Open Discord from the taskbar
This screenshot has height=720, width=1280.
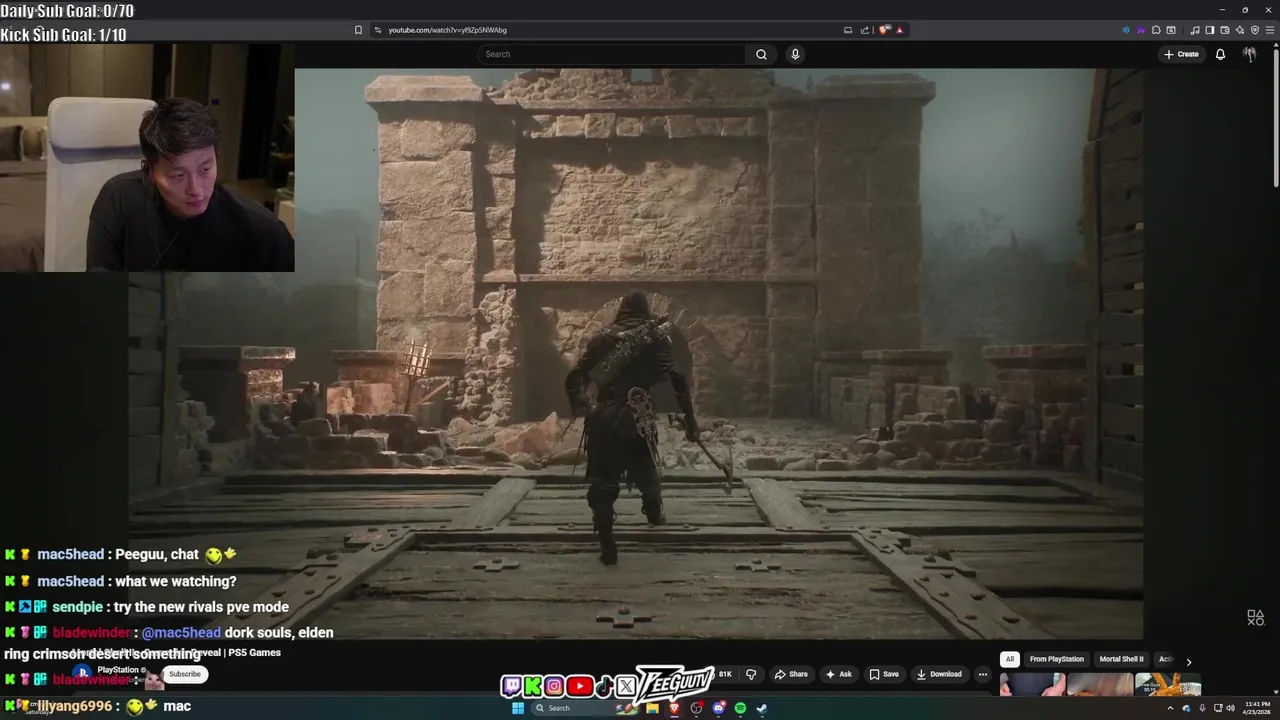[x=718, y=708]
